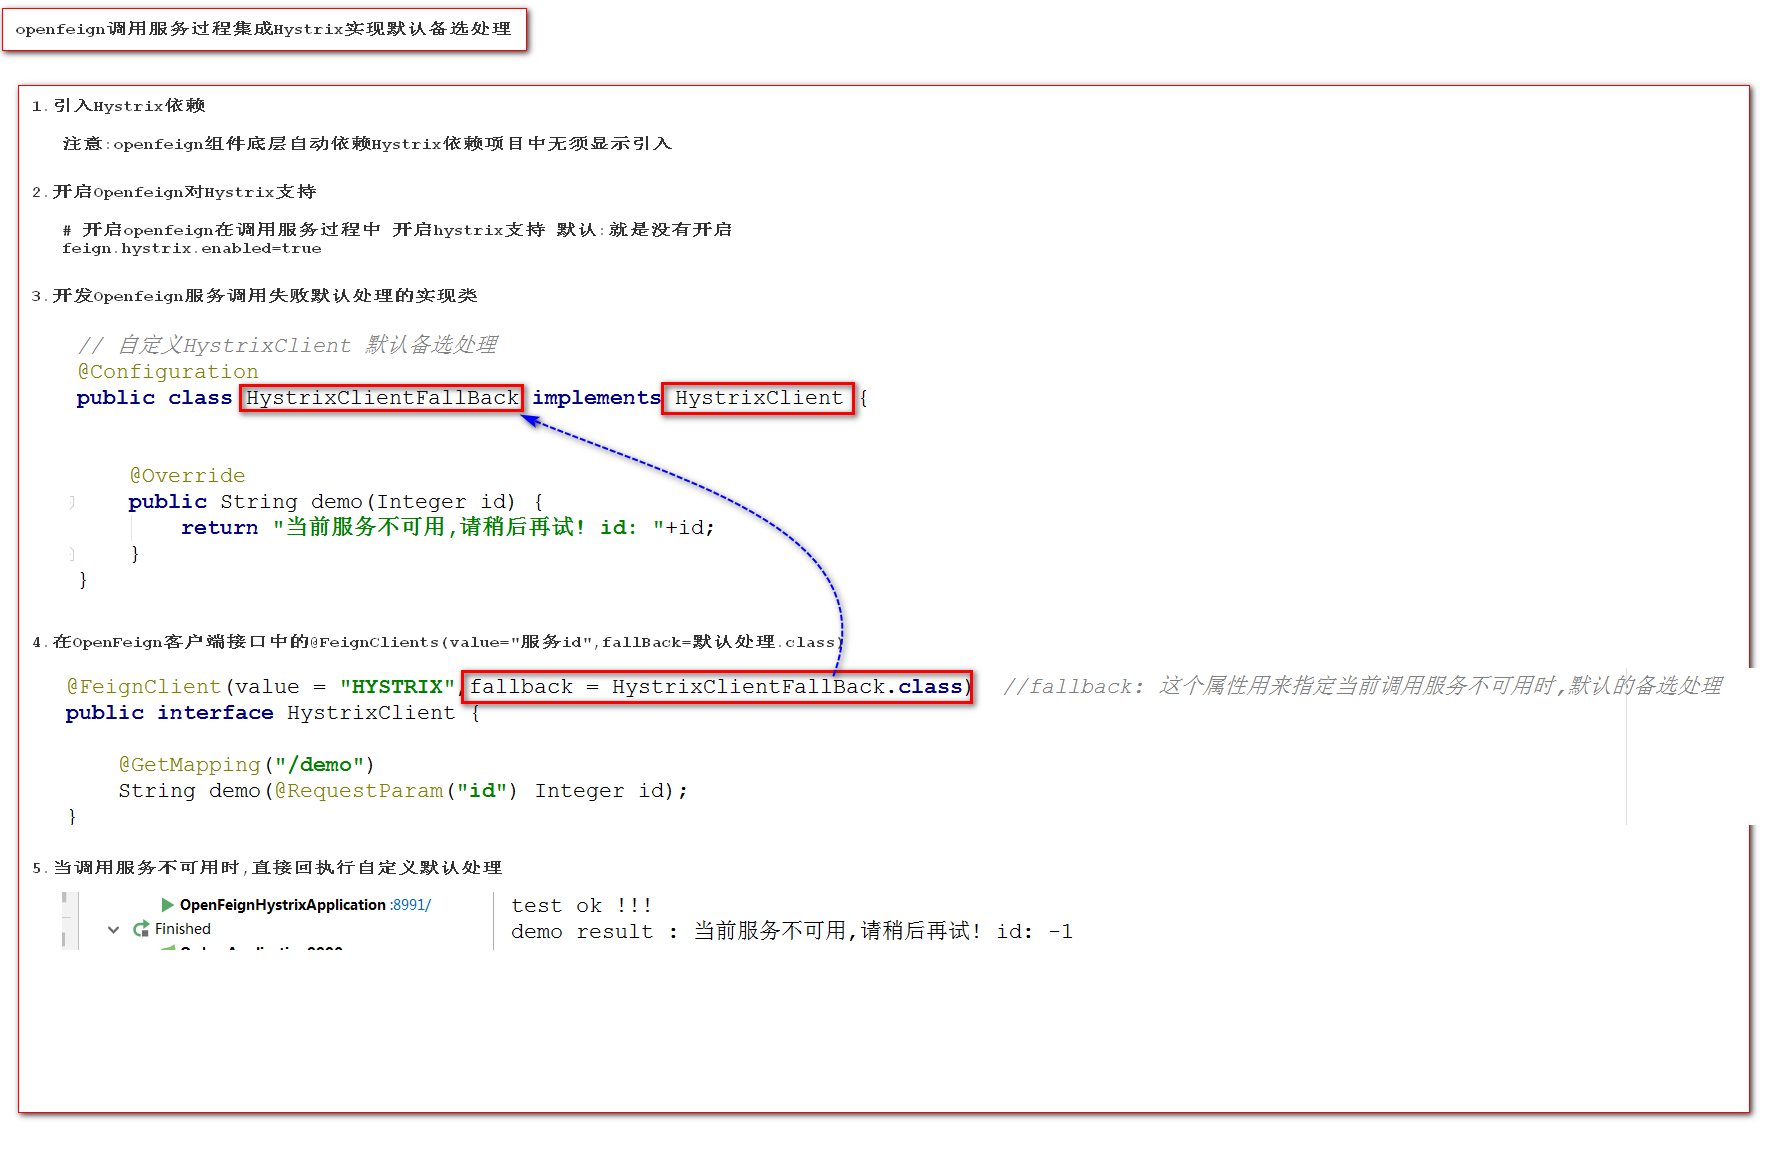Image resolution: width=1787 pixels, height=1168 pixels.
Task: Click the HystrixClientFallBack class name
Action: [x=382, y=398]
